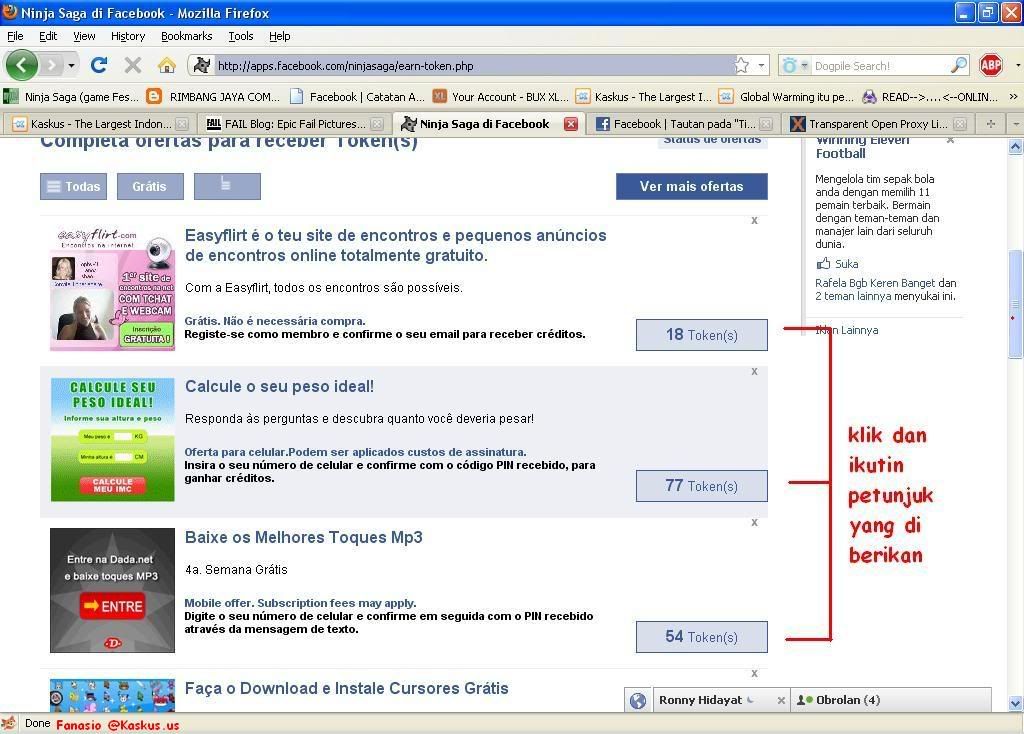1024x734 pixels.
Task: Open the Easyflirt offer title link
Action: (x=396, y=246)
